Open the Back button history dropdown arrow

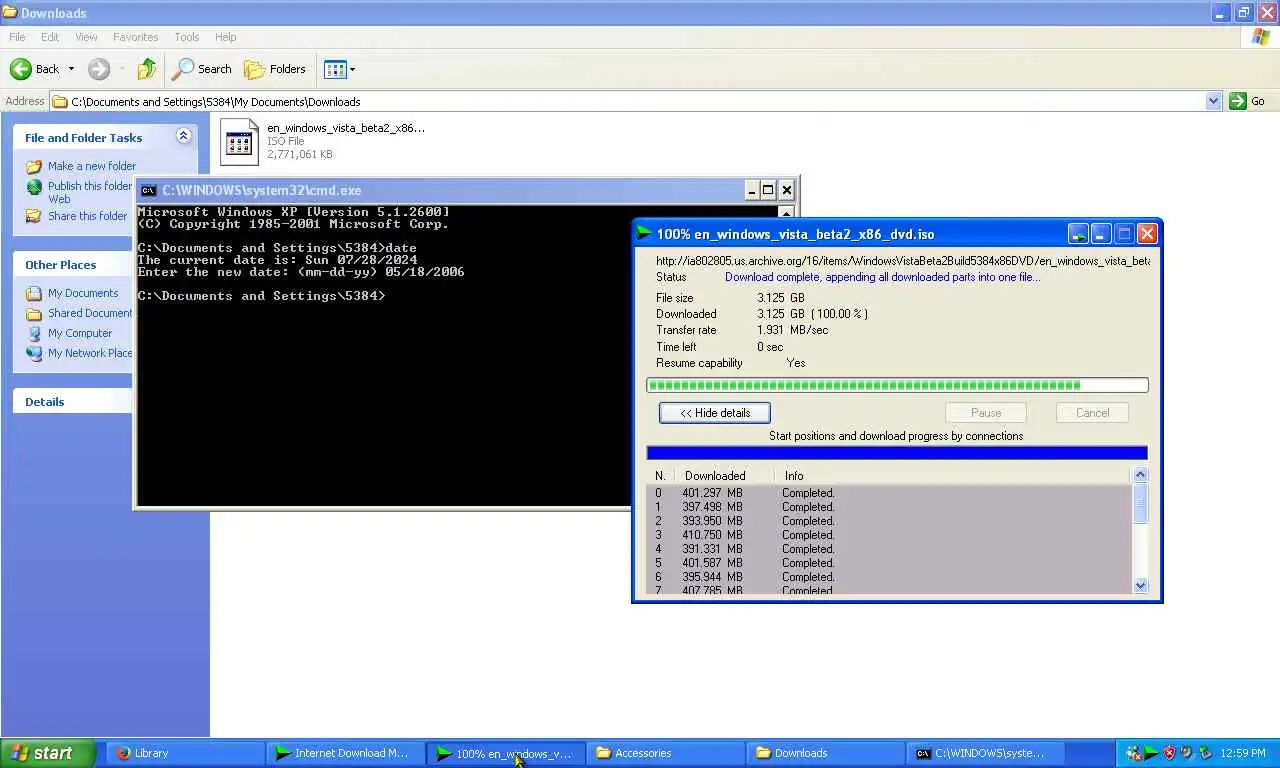[x=71, y=69]
